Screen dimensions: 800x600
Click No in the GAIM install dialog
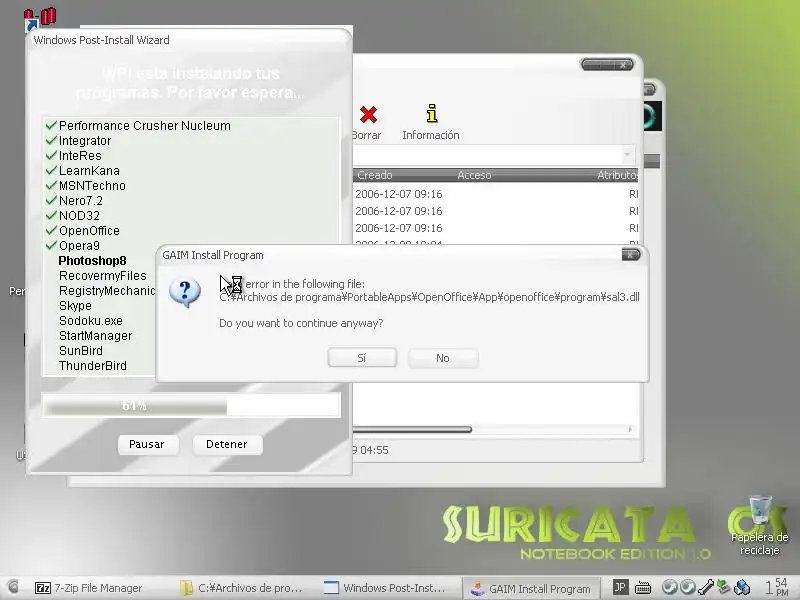[443, 358]
